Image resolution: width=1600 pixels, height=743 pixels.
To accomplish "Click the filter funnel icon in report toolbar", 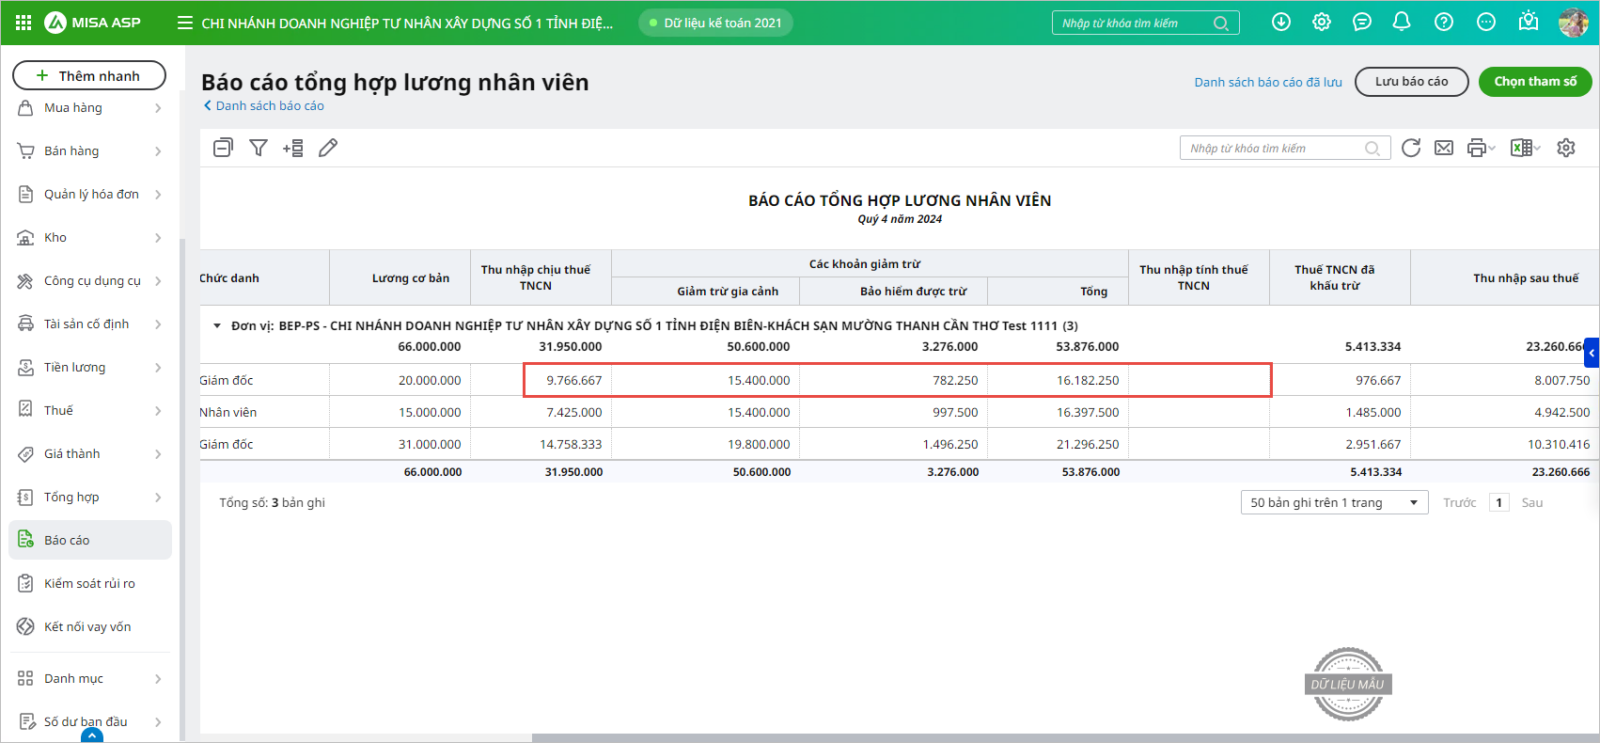I will [x=258, y=148].
